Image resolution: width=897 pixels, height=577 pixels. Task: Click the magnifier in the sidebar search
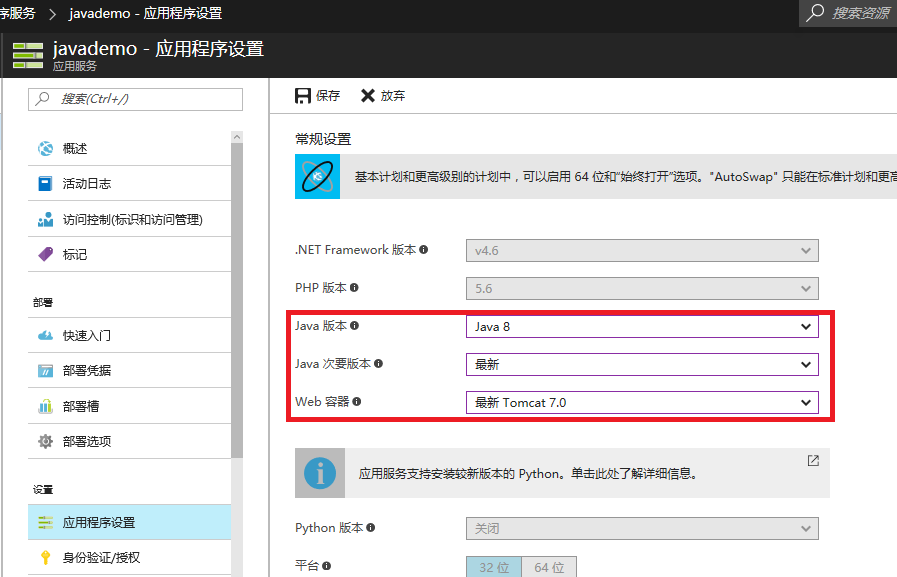[x=42, y=99]
